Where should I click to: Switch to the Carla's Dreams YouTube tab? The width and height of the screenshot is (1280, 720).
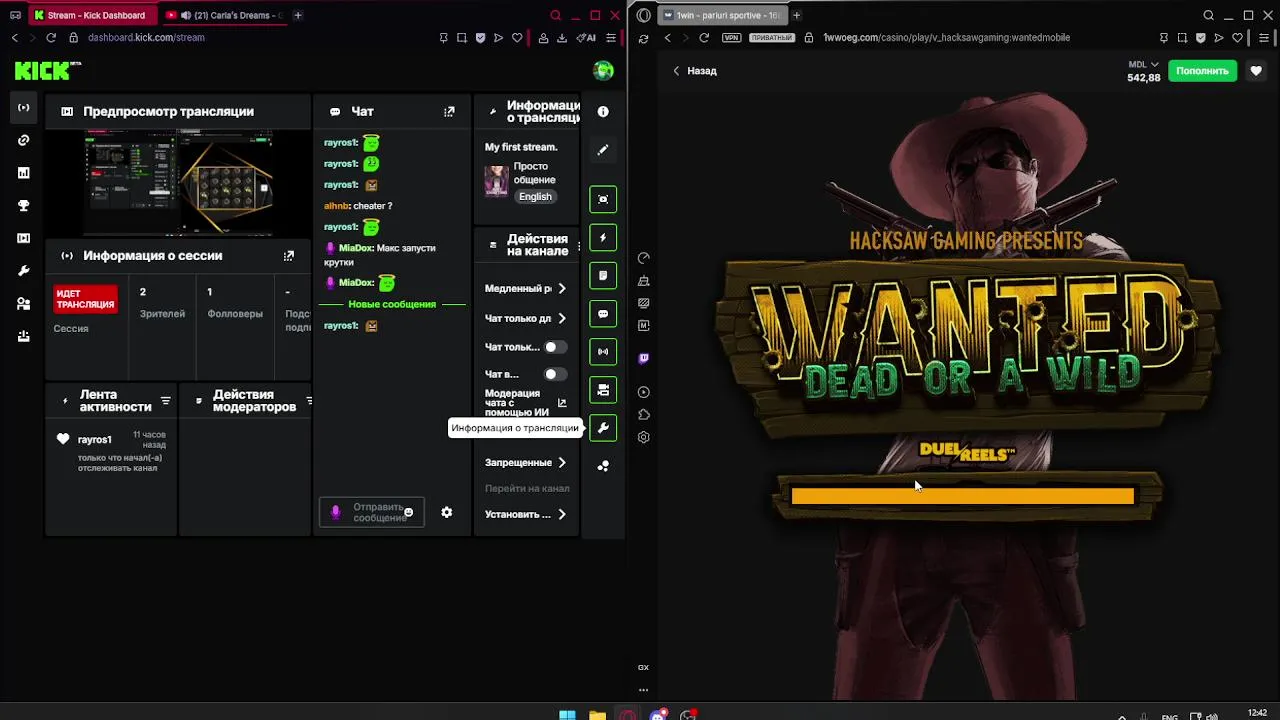[224, 15]
